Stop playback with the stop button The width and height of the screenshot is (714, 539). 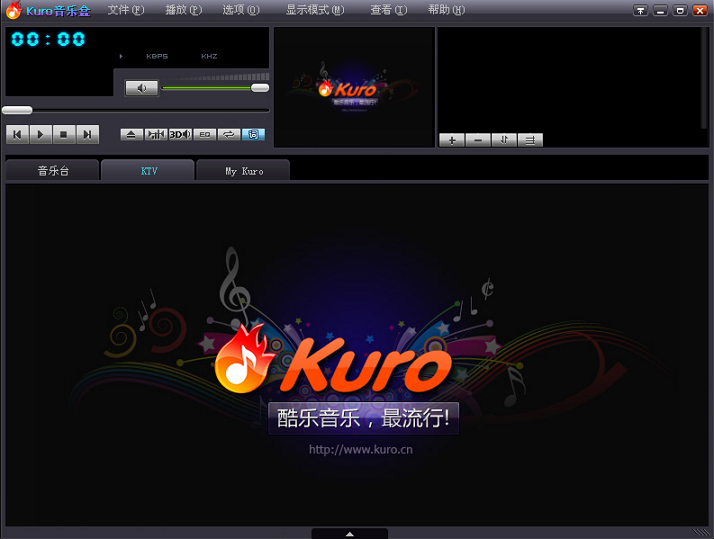click(x=64, y=135)
